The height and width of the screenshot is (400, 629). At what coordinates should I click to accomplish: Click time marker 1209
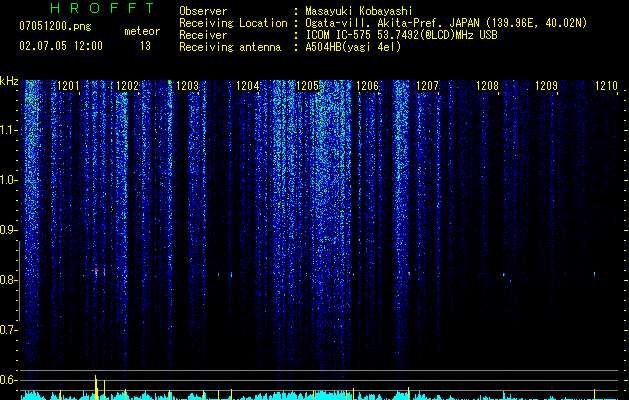tap(547, 86)
